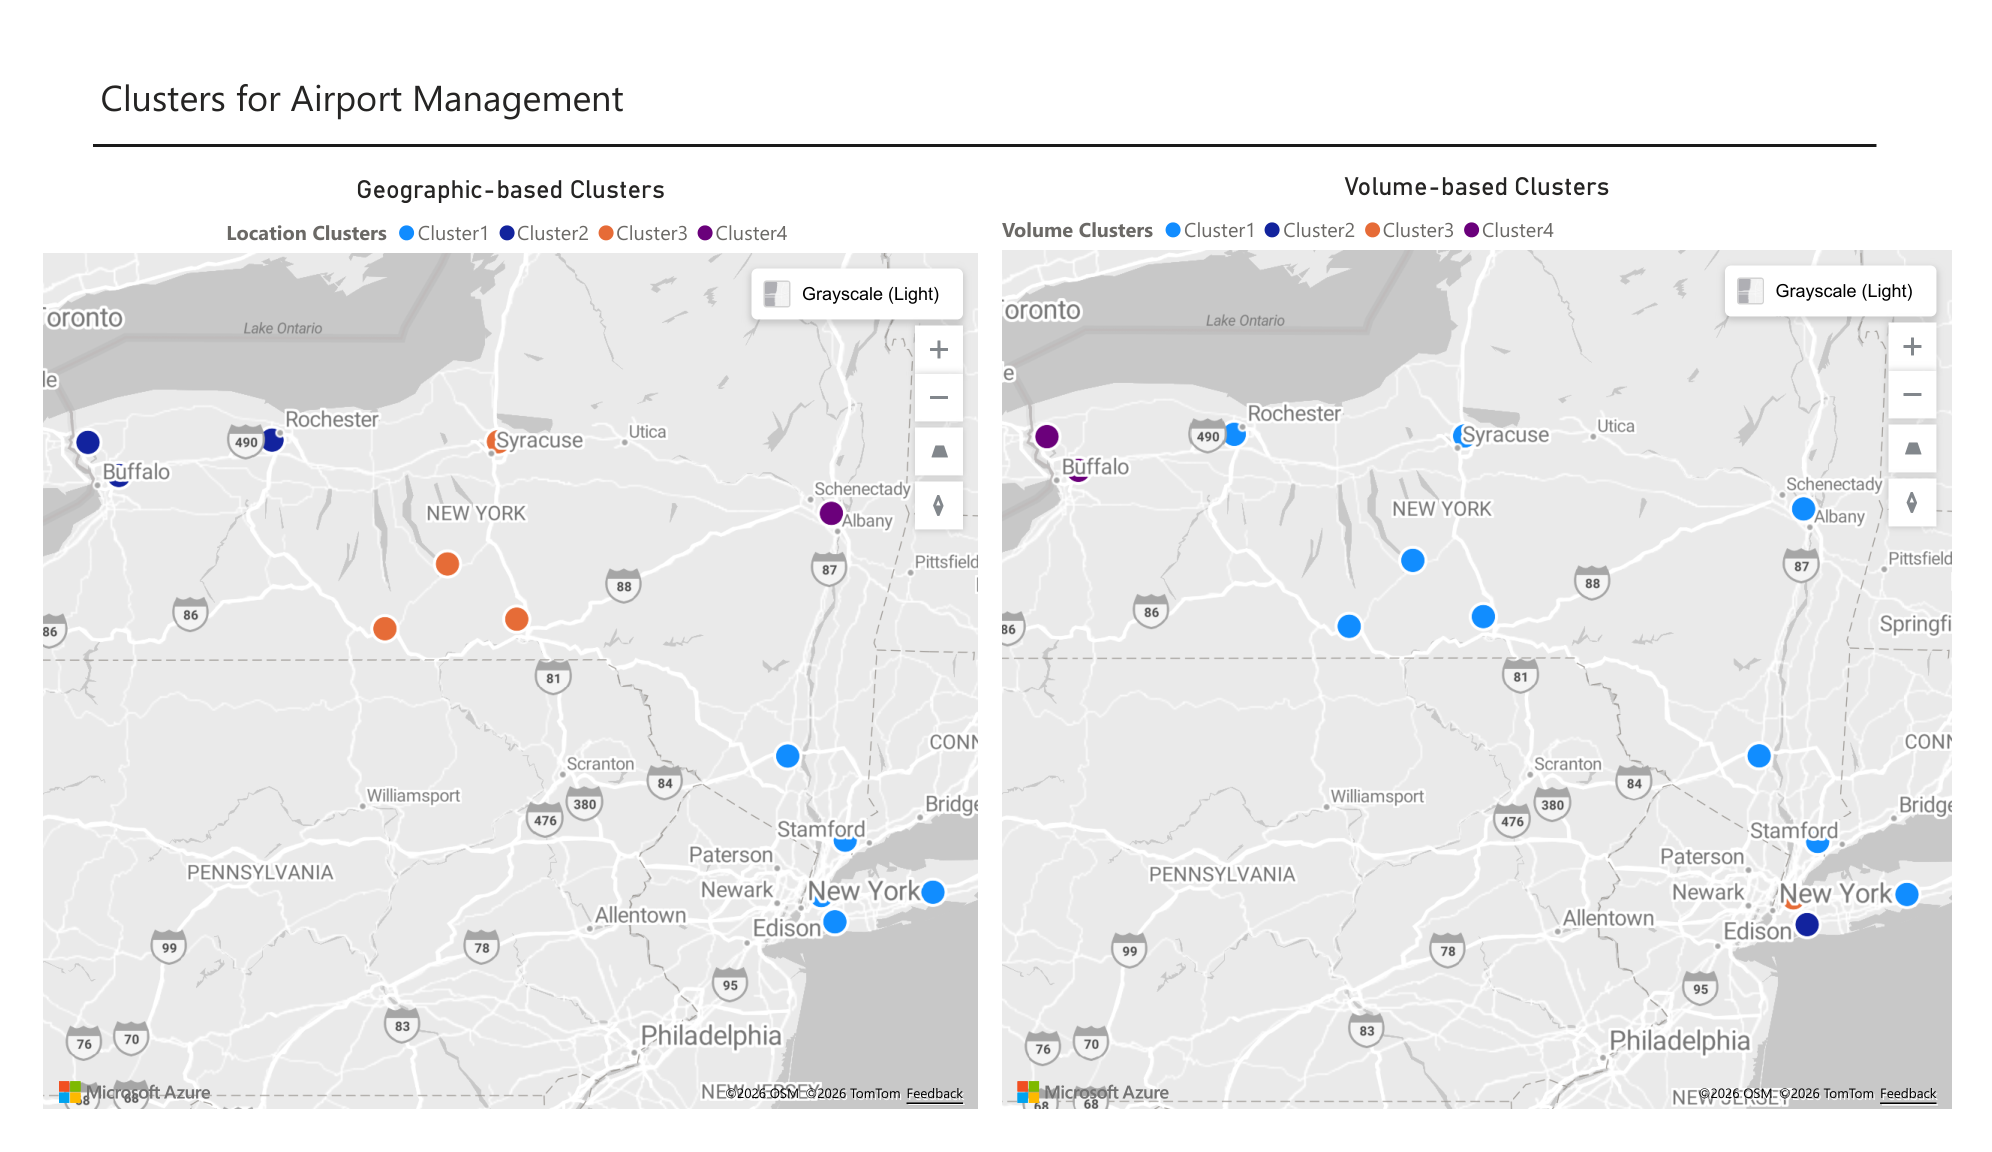Click the Microsoft Azure logo on the right map

coord(1093,1092)
